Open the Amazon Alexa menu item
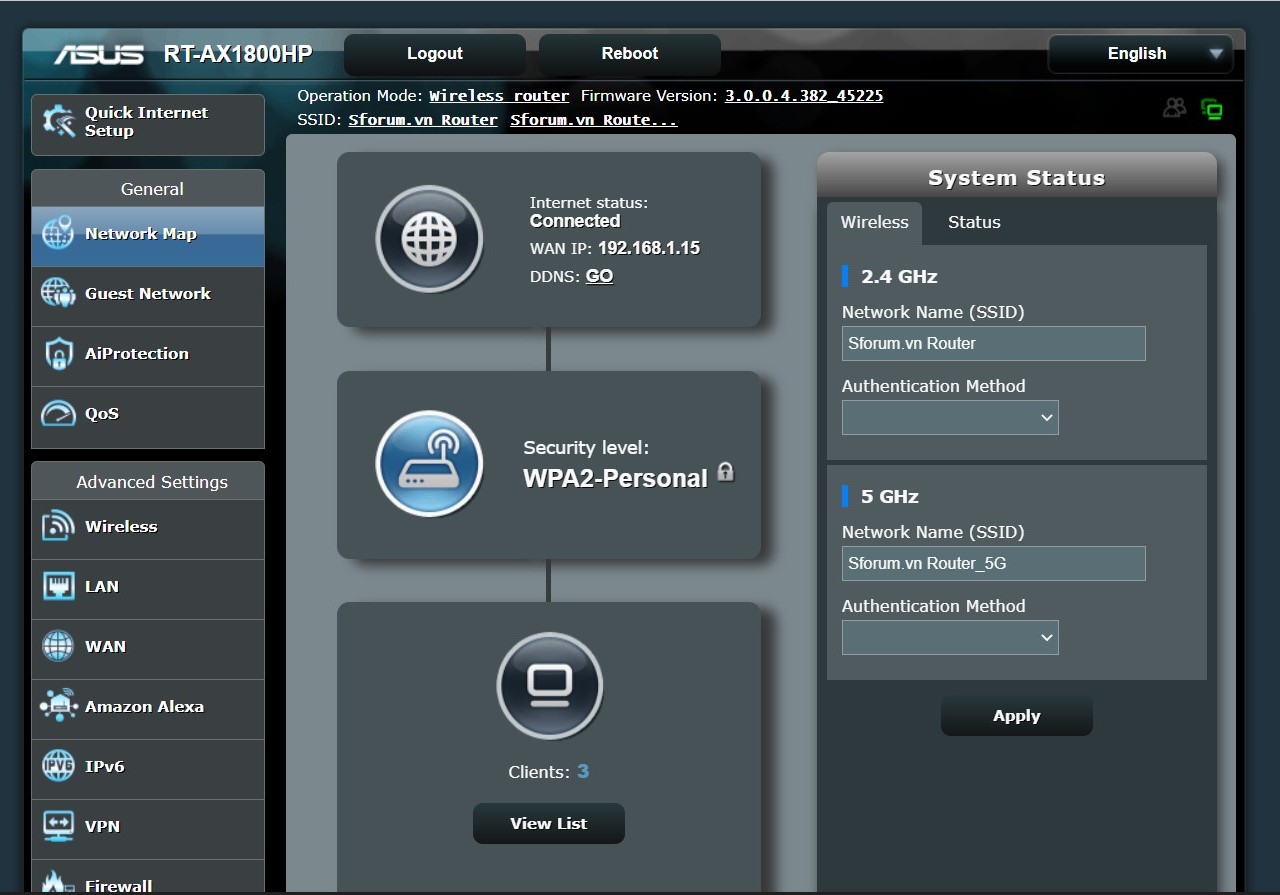This screenshot has width=1280, height=895. click(148, 709)
